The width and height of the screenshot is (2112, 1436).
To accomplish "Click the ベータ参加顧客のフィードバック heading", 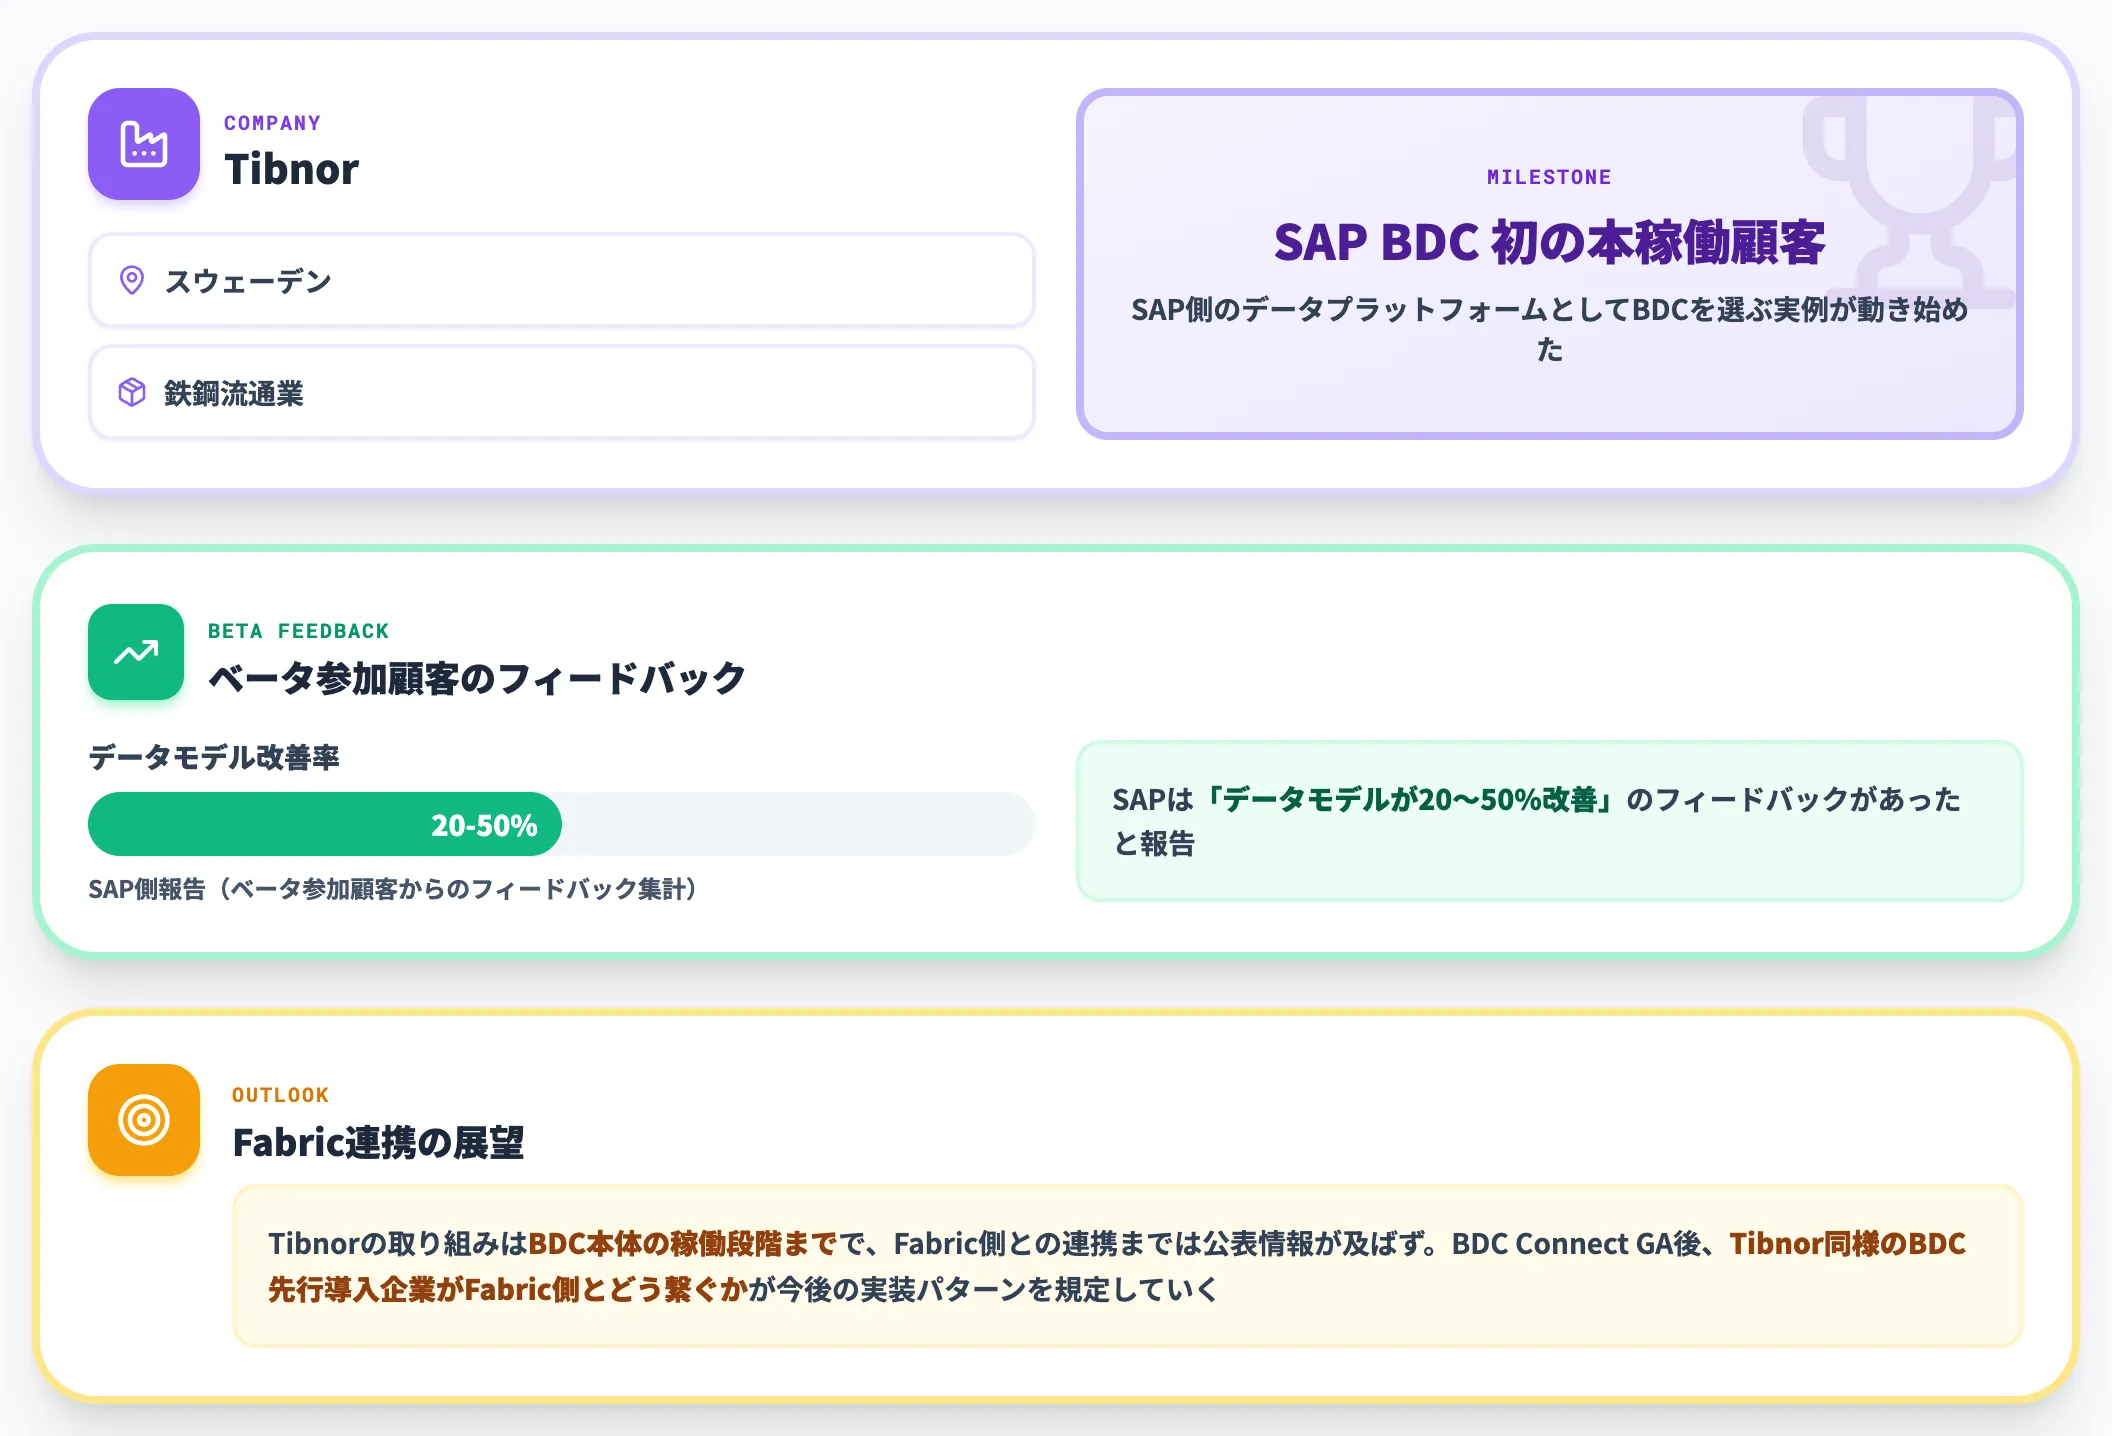I will pos(477,678).
